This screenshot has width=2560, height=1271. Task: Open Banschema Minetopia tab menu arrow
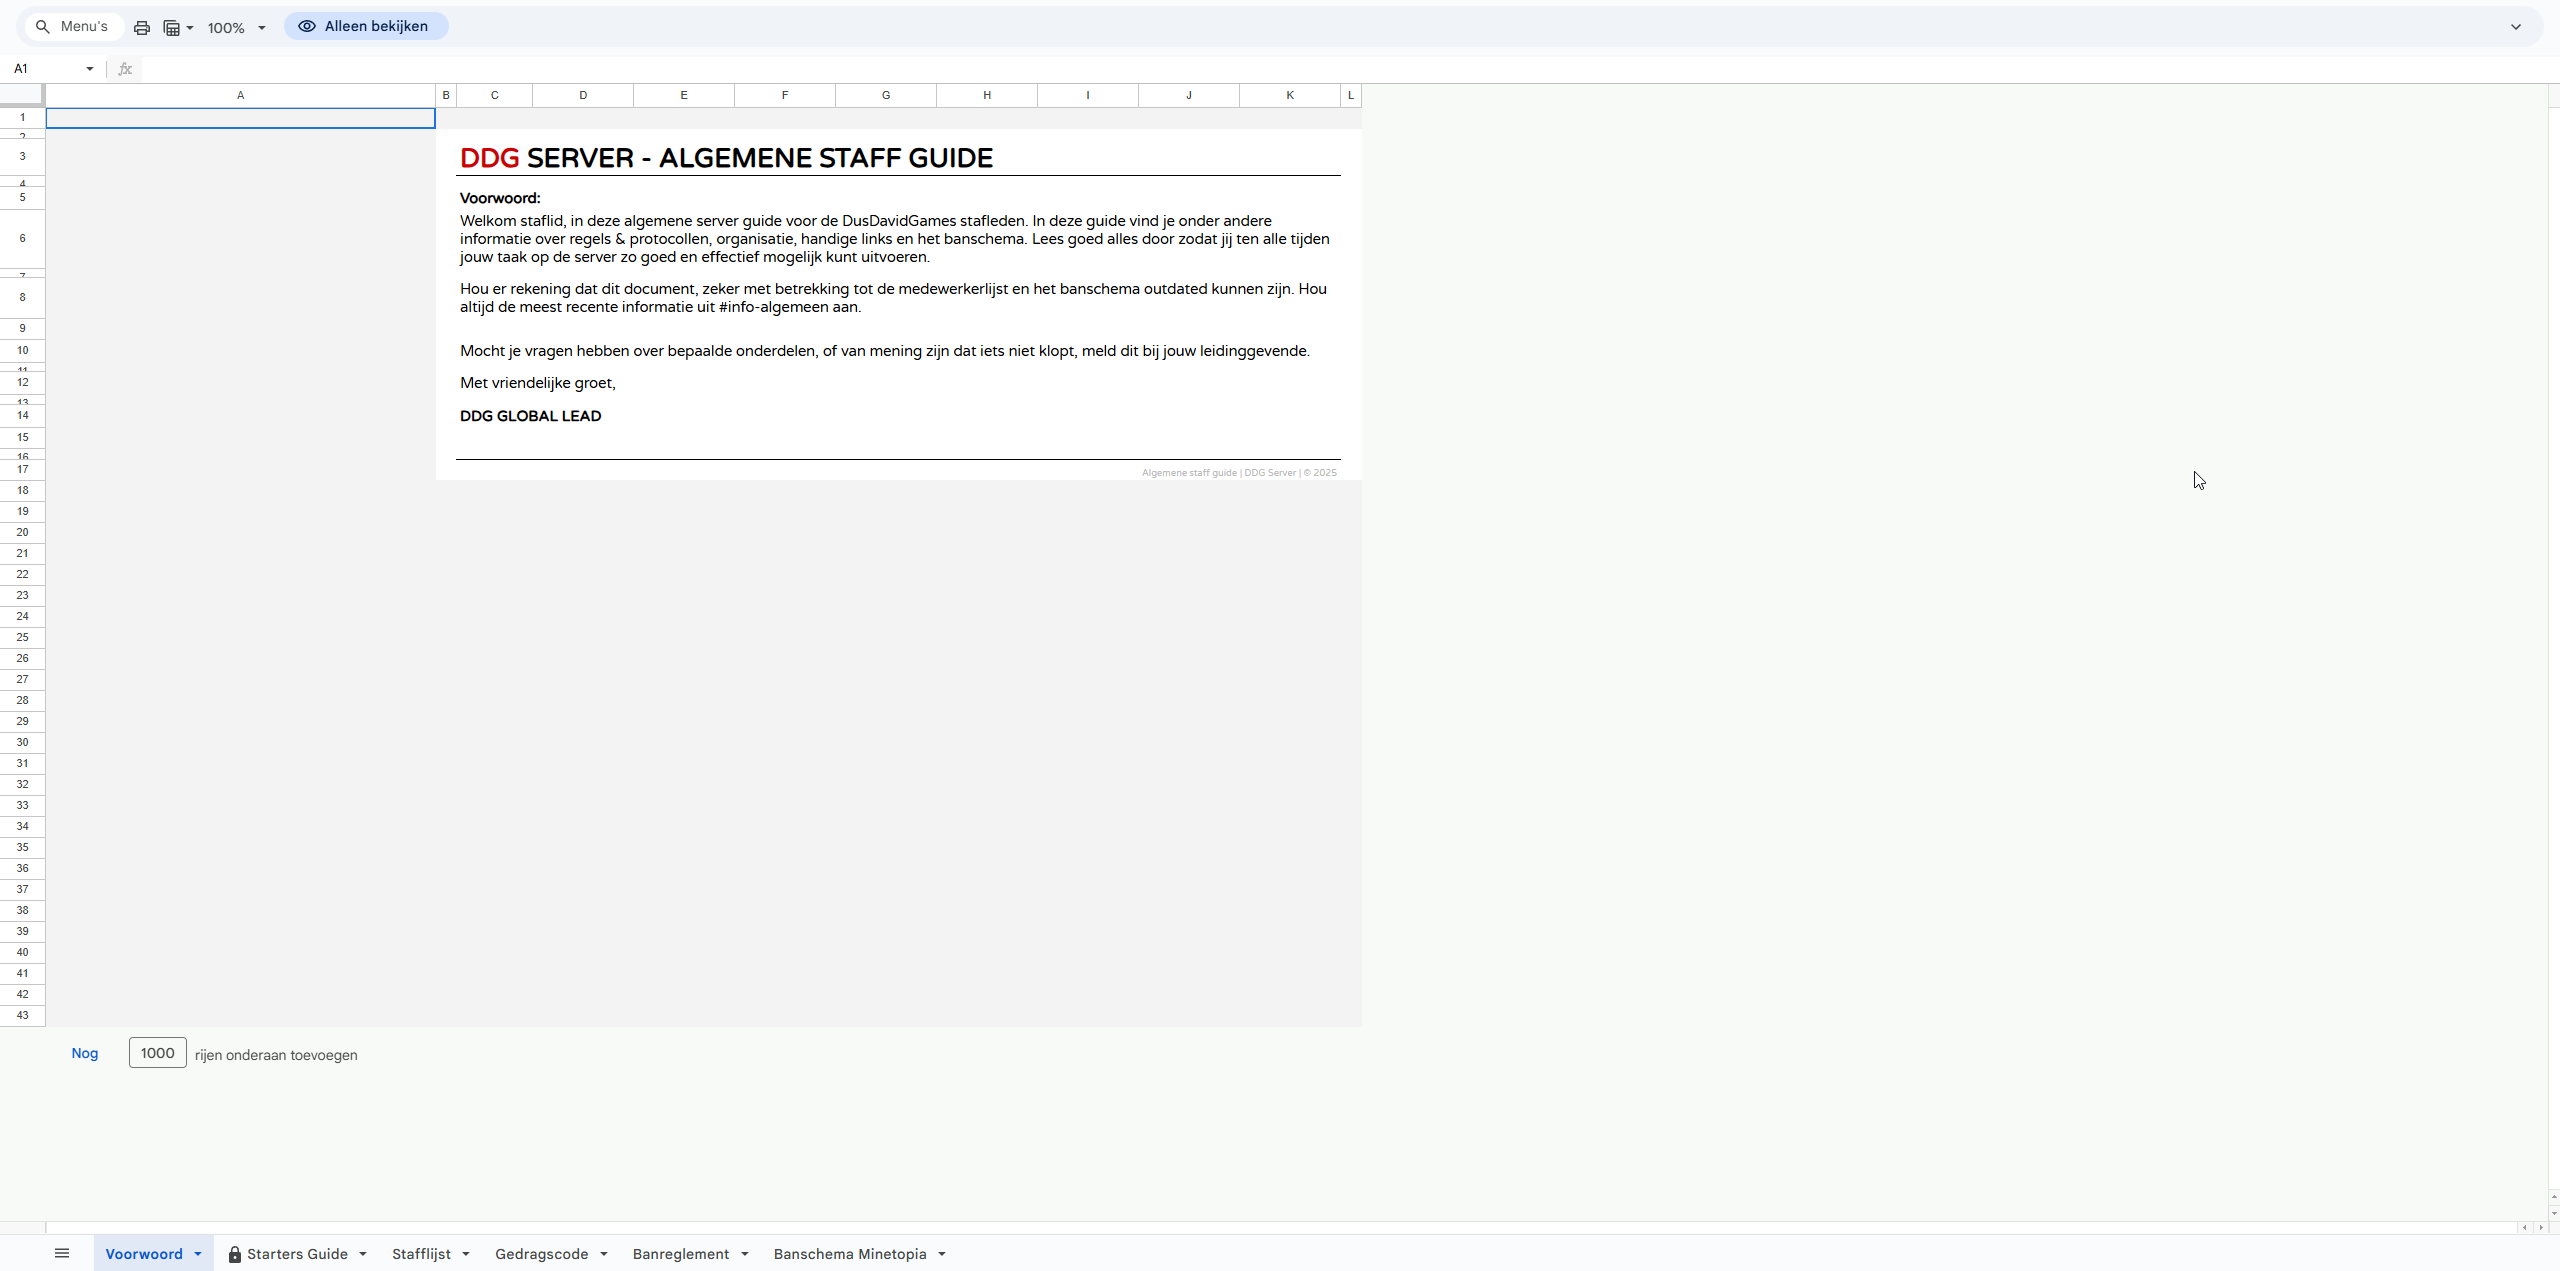[x=942, y=1254]
